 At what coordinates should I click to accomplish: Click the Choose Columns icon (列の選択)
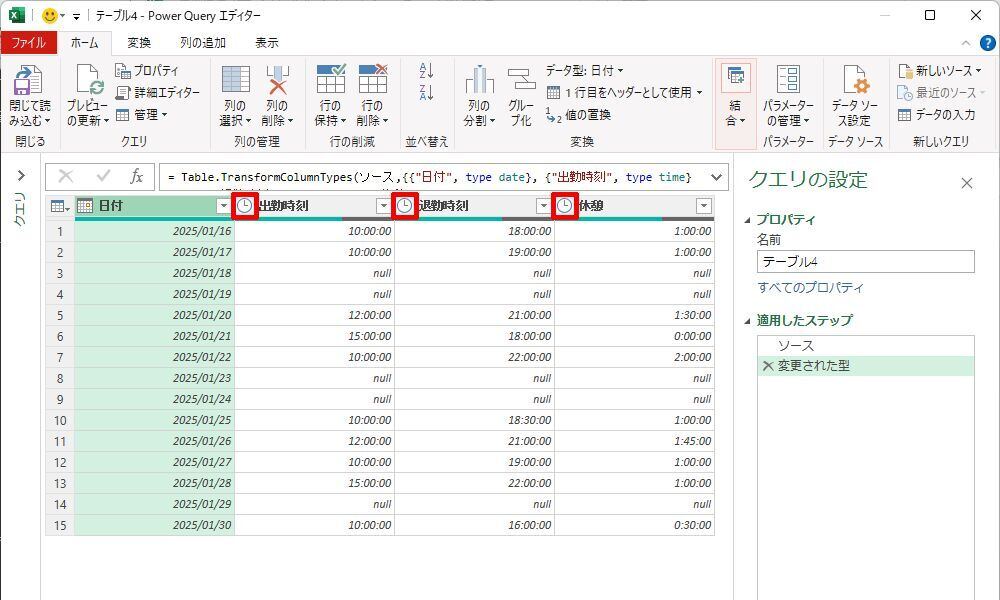coord(235,80)
